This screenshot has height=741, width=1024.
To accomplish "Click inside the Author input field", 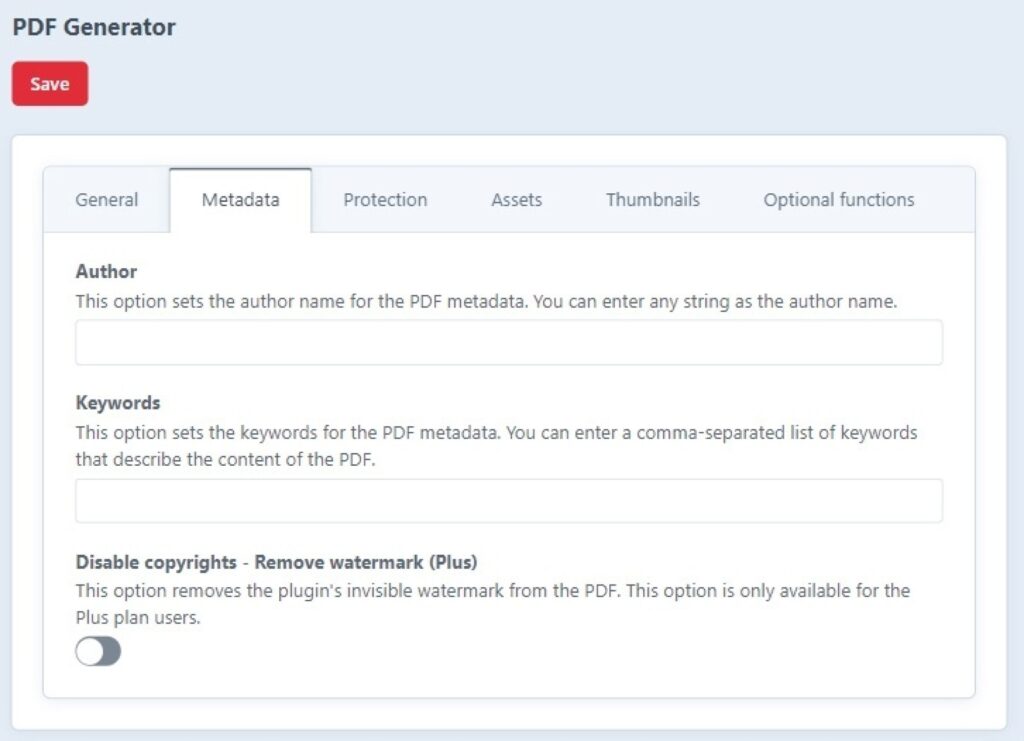I will pos(507,341).
